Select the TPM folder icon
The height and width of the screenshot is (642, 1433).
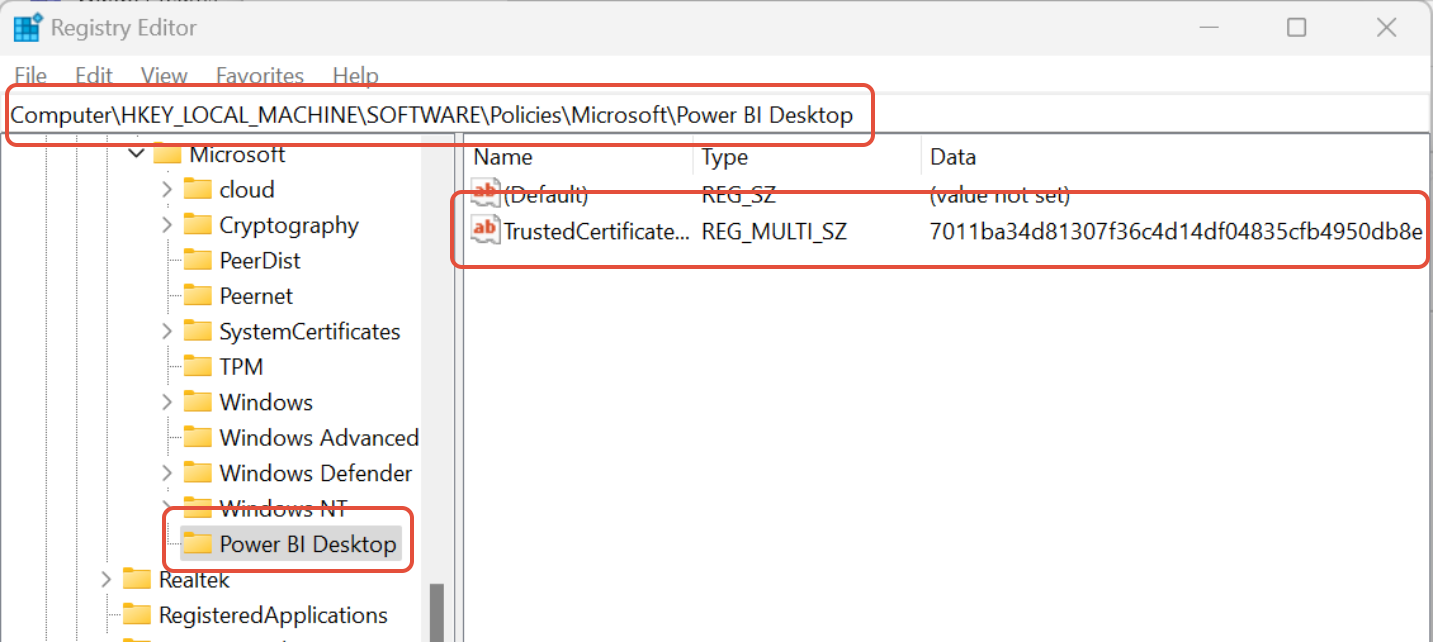point(198,368)
